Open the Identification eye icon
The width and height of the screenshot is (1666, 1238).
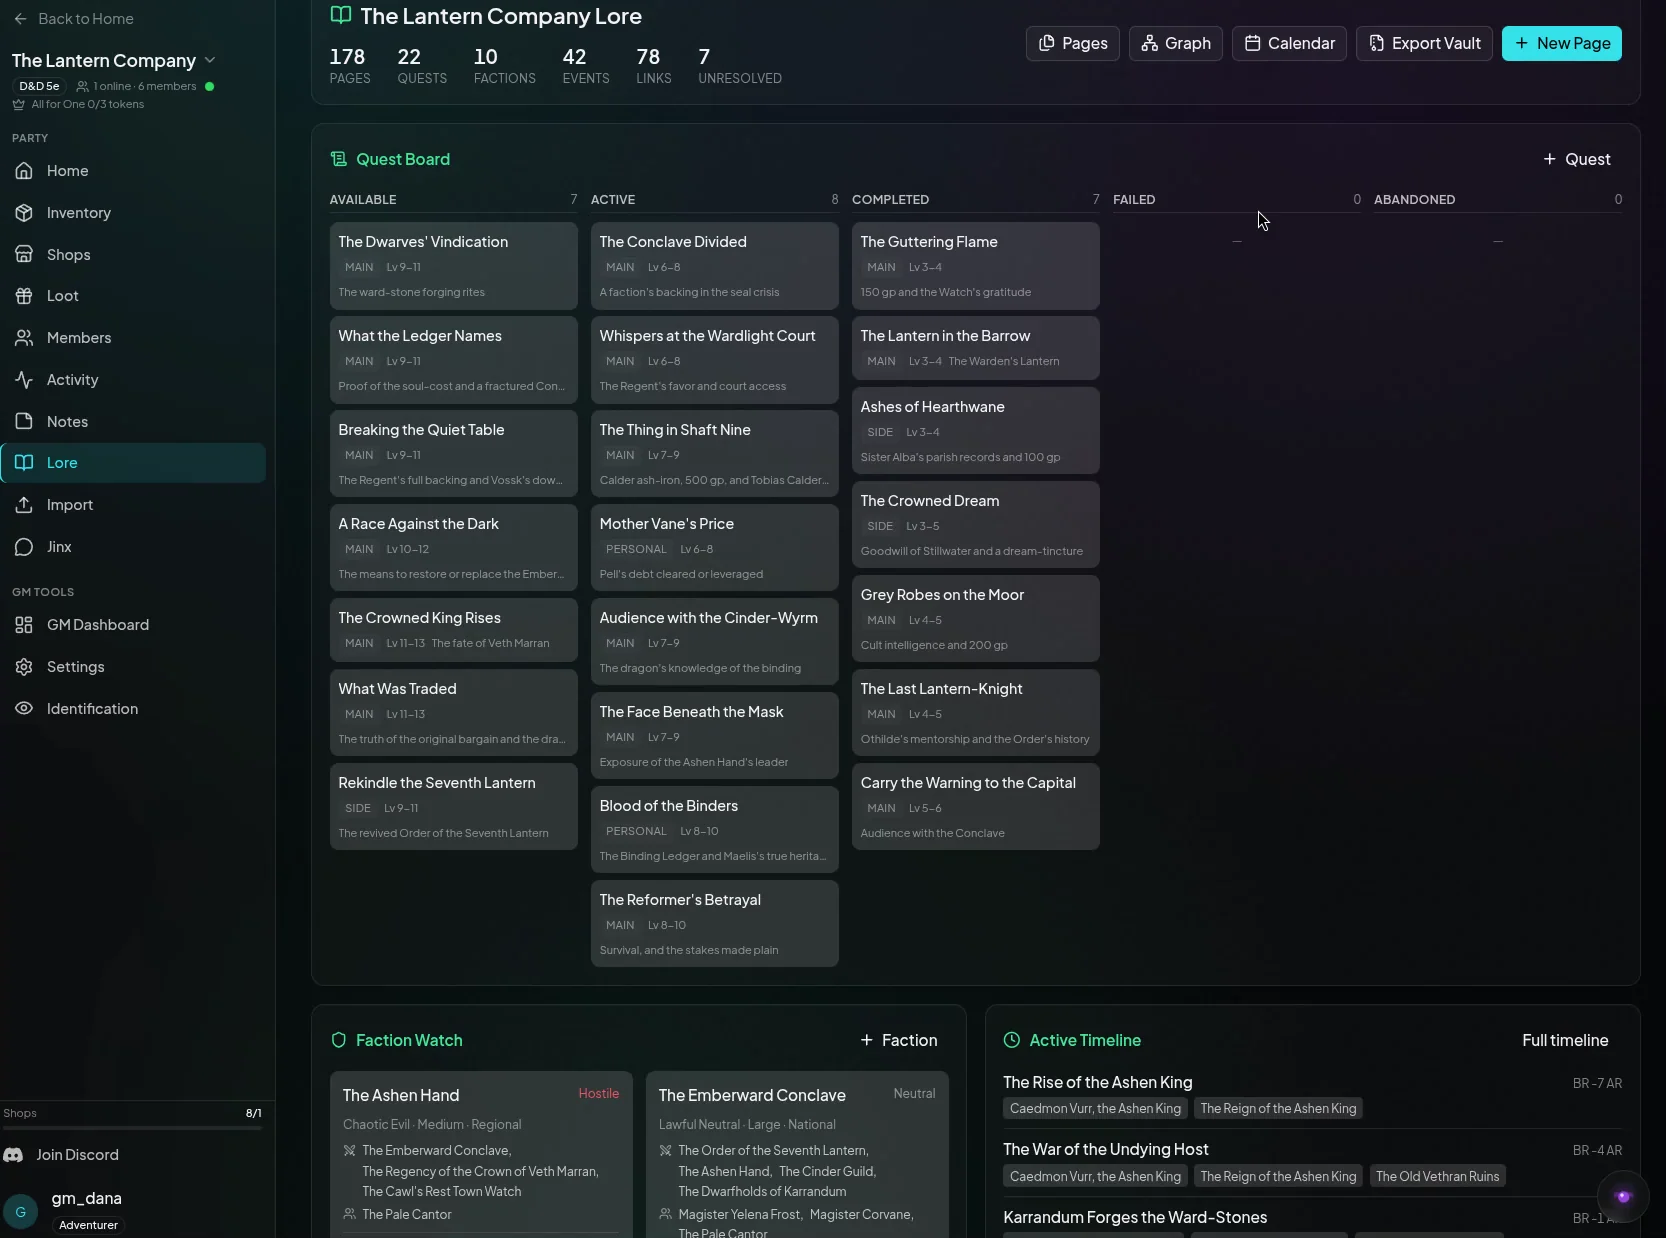pos(25,709)
